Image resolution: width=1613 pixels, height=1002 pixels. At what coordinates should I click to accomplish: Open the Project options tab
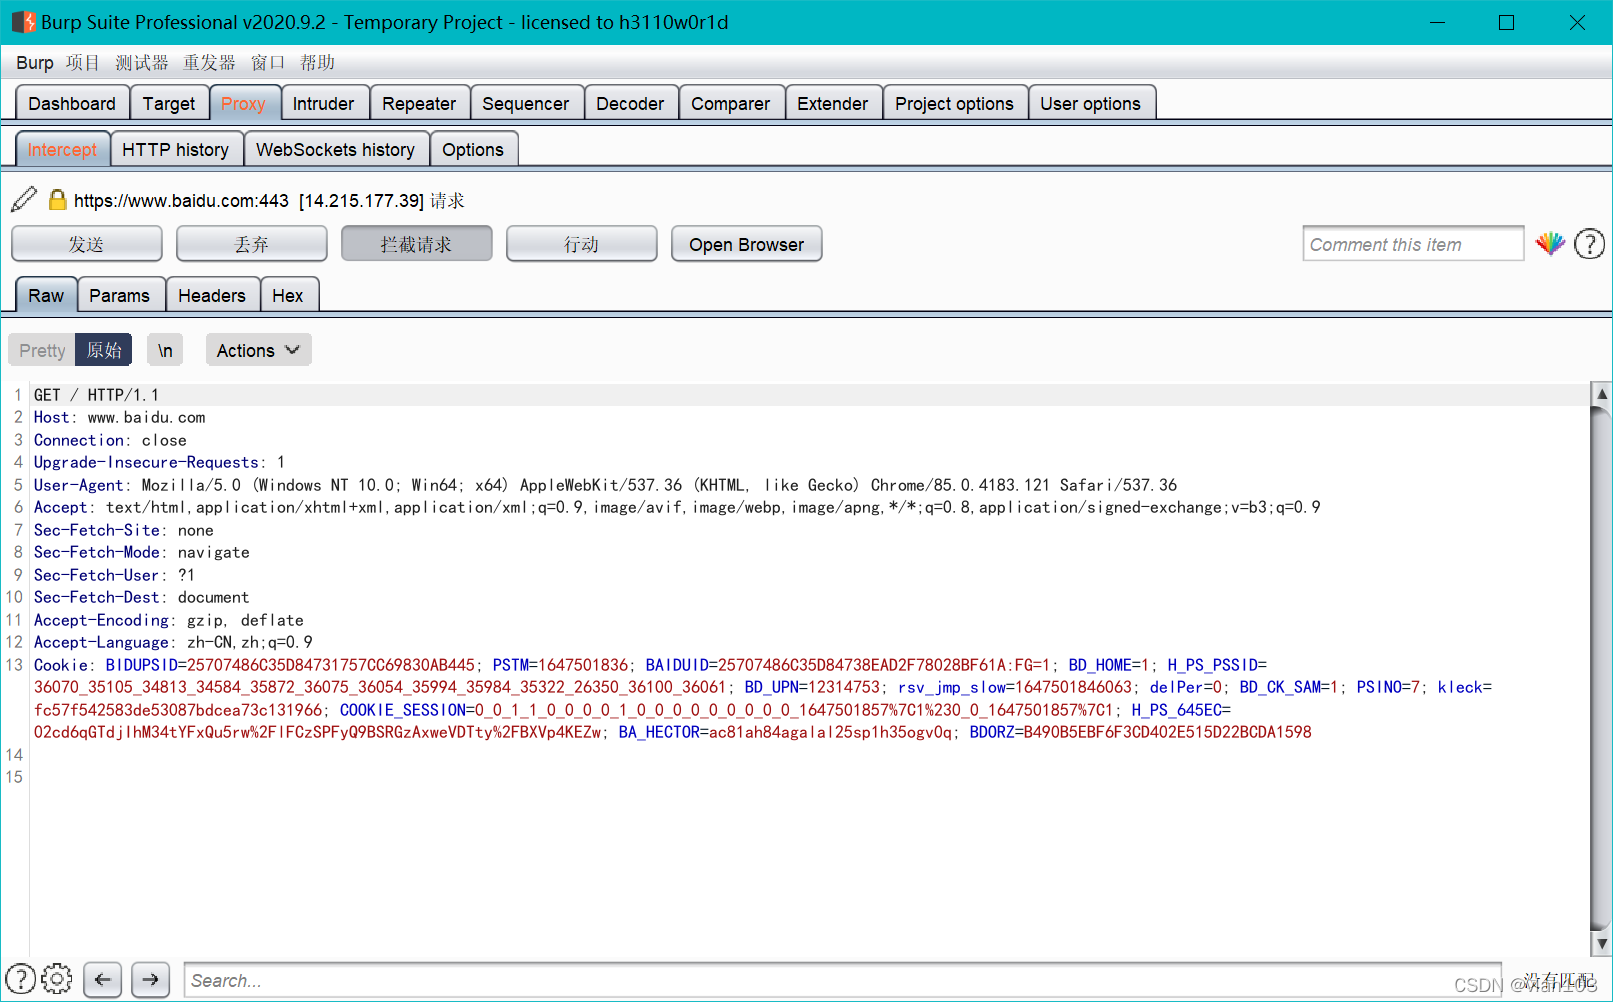point(954,103)
